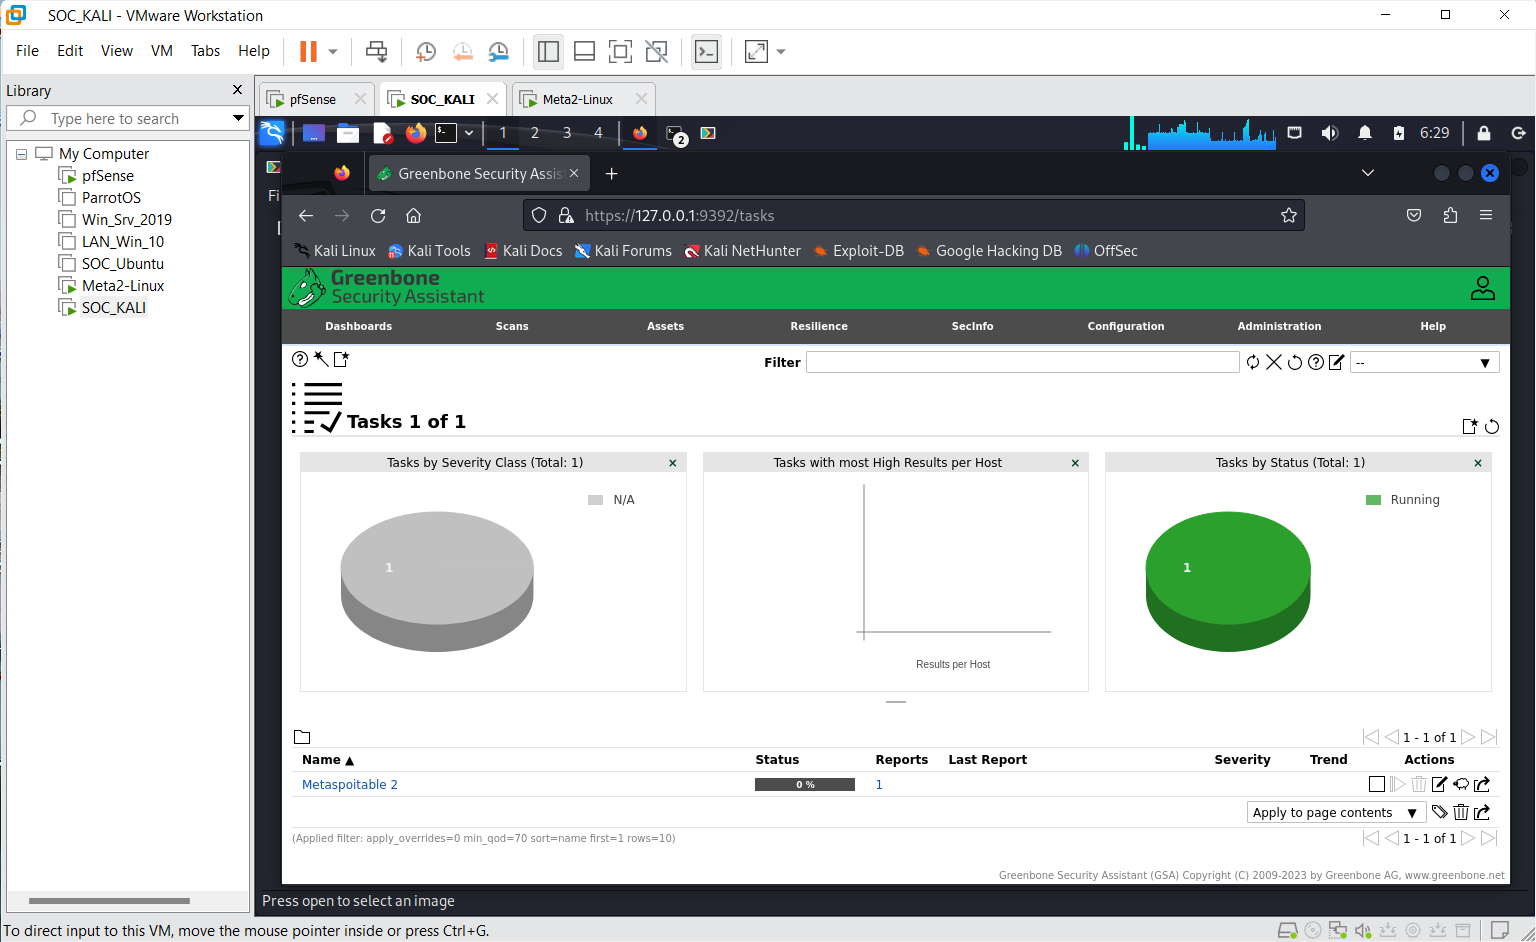Click the gray N/A legend swatch
This screenshot has height=942, width=1536.
pyautogui.click(x=595, y=500)
